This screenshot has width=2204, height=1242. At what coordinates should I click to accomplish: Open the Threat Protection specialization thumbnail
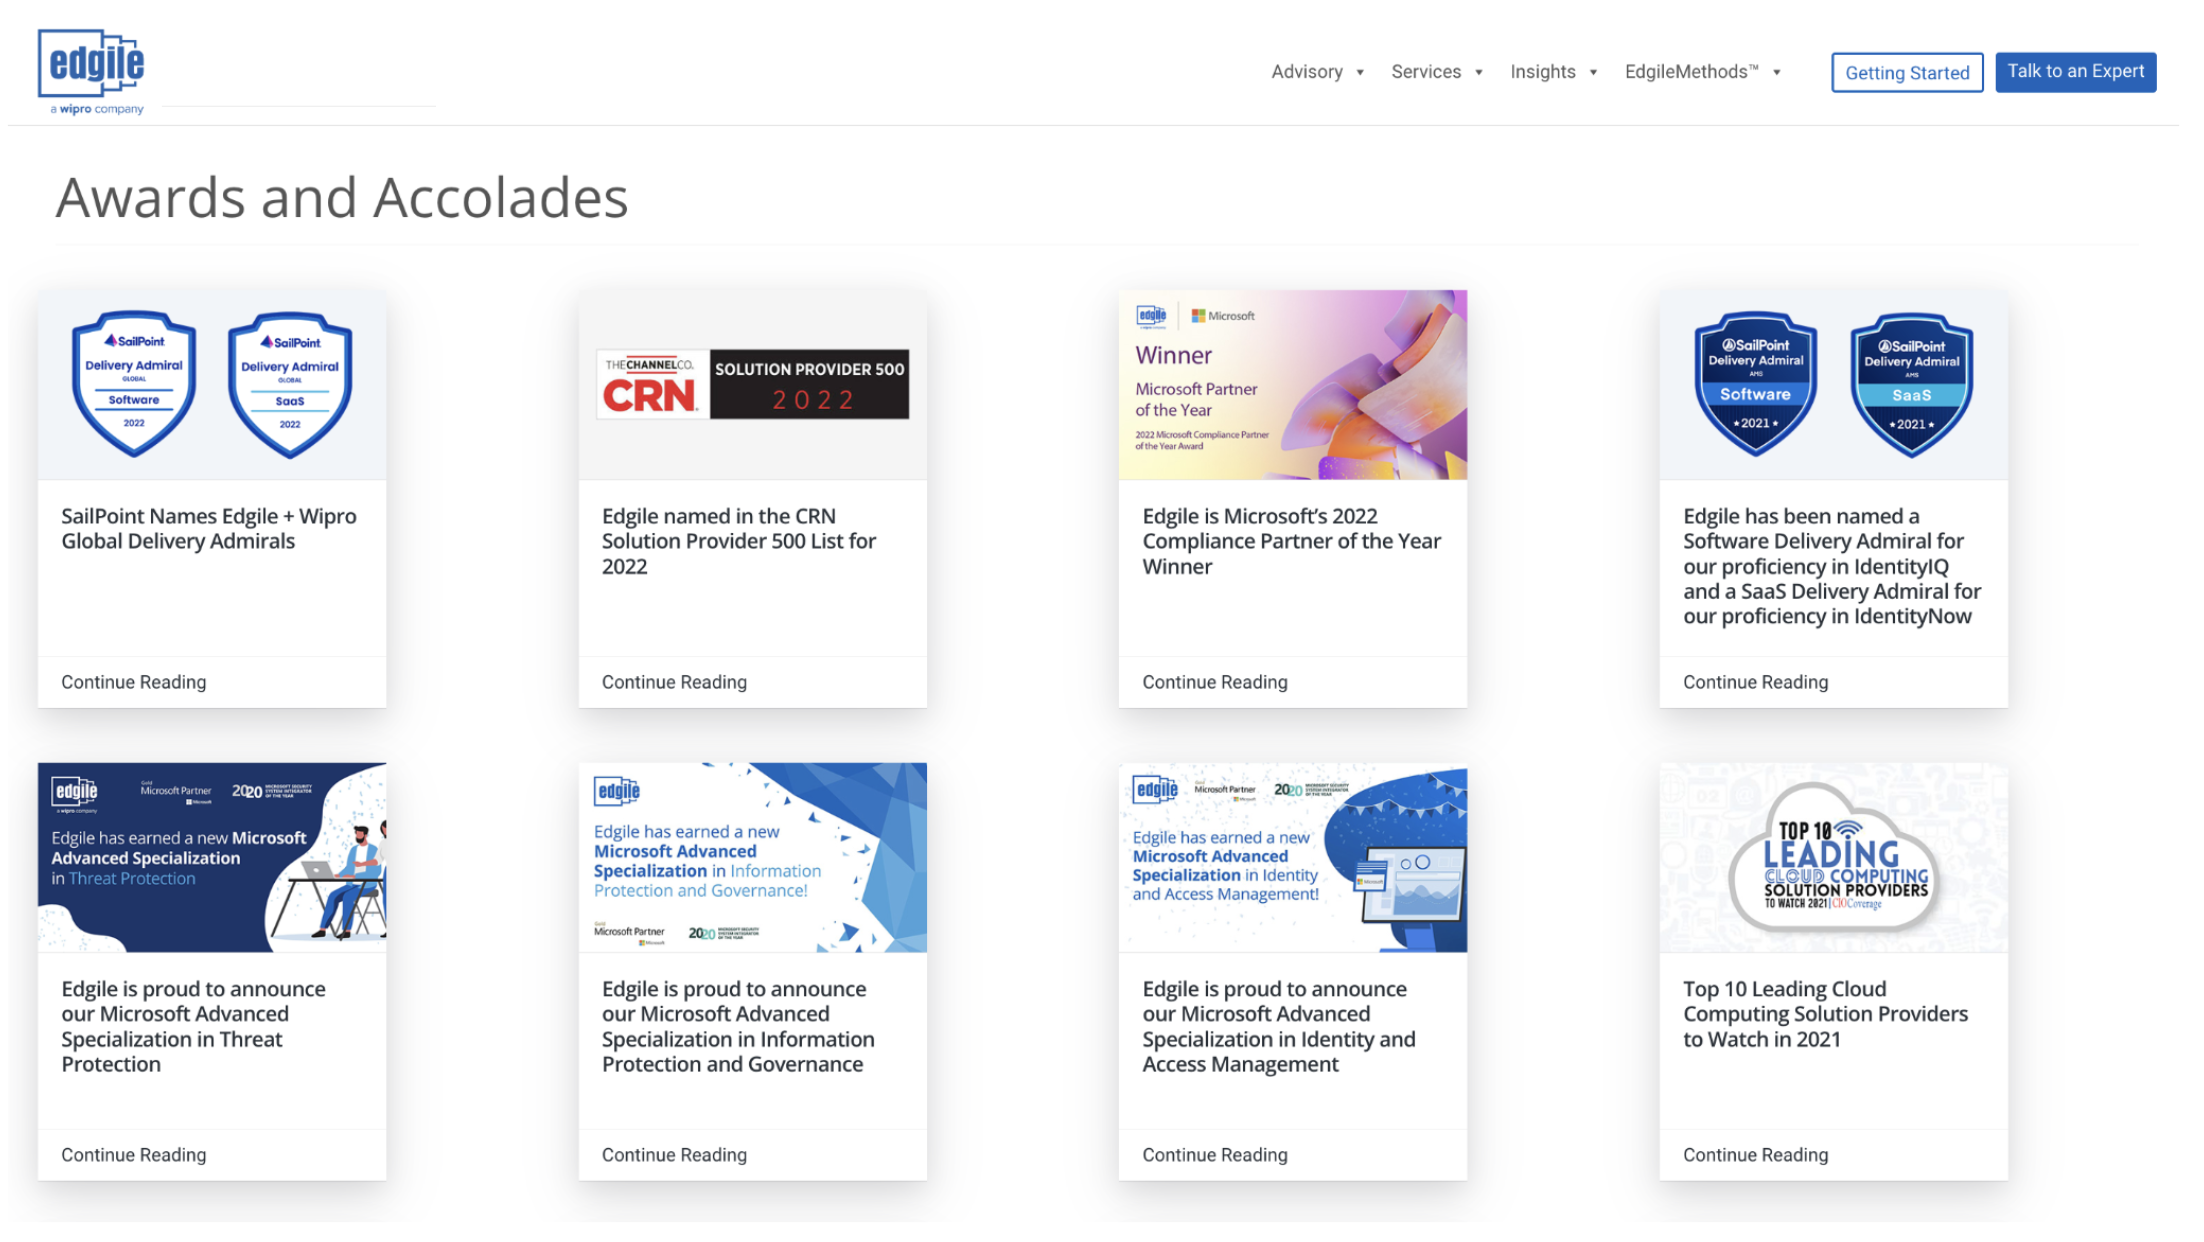point(212,857)
